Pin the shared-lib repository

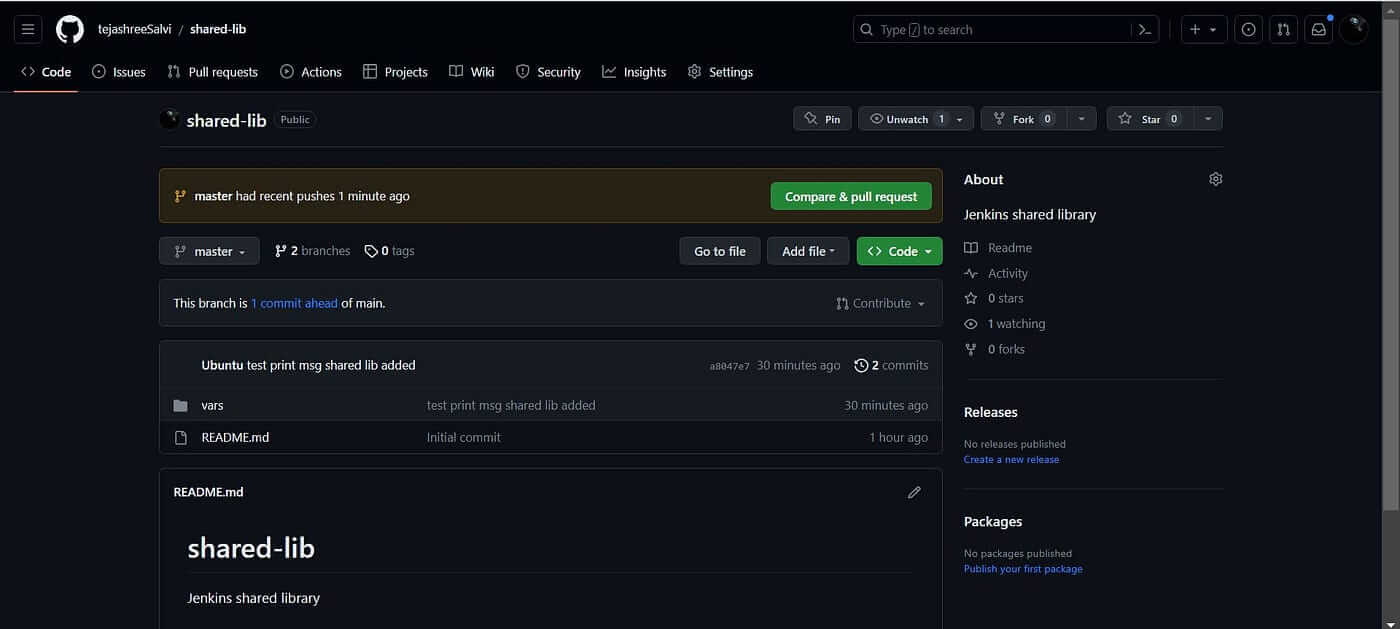[822, 119]
